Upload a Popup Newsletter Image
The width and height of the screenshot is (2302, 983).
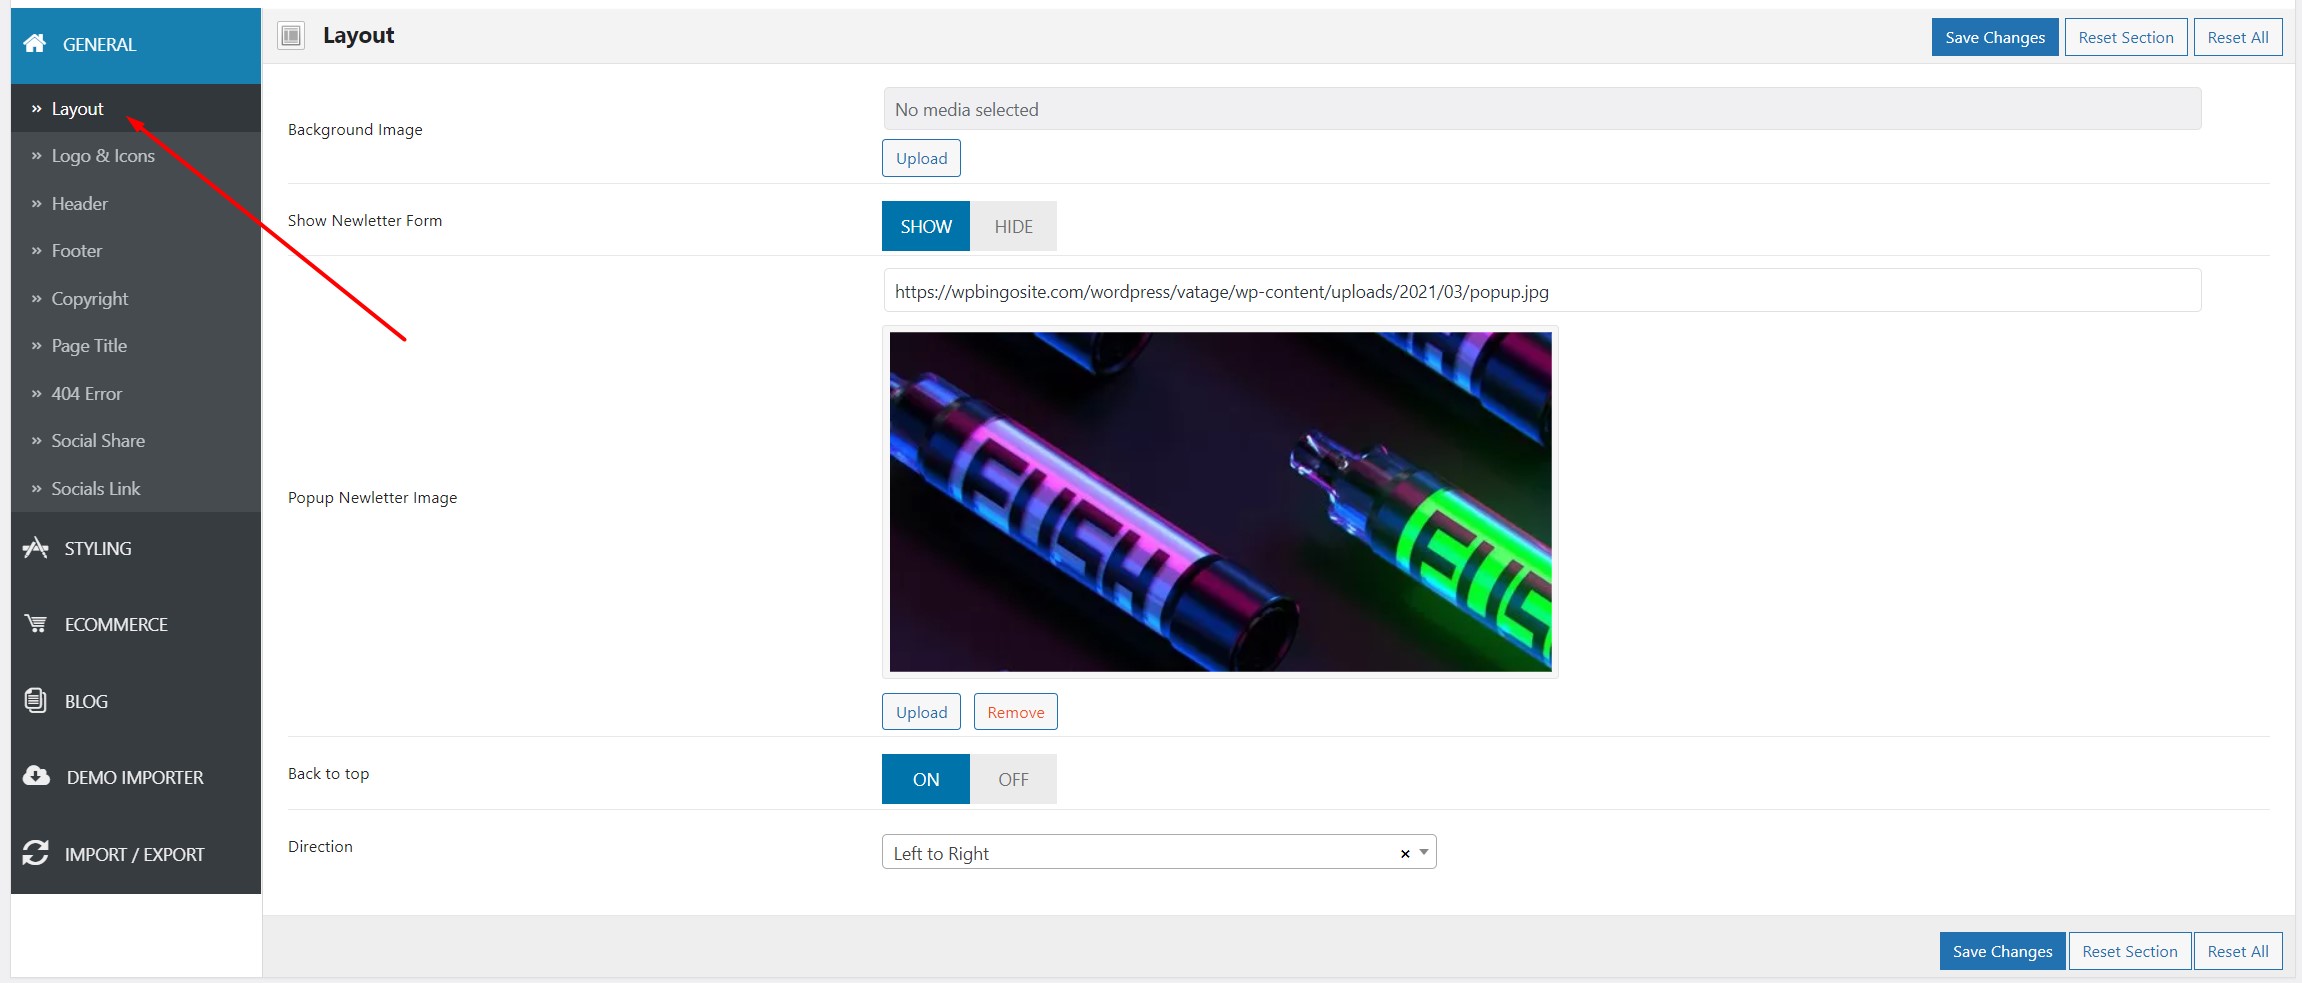click(921, 712)
